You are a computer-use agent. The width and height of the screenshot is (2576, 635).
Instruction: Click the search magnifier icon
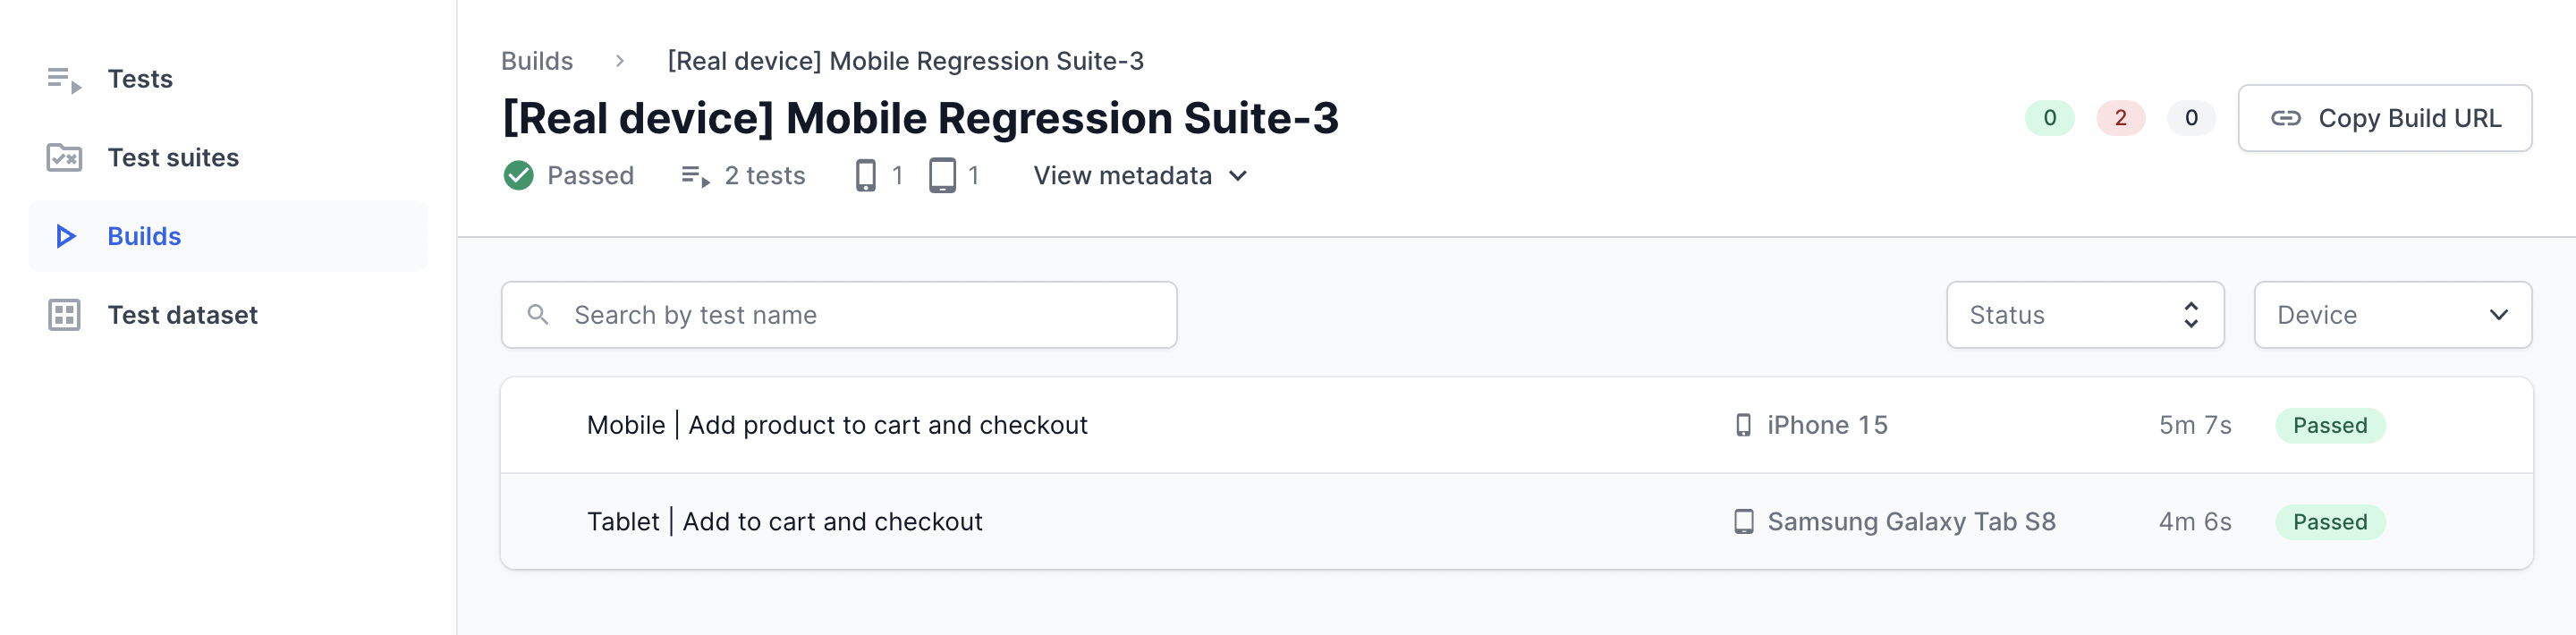click(538, 315)
